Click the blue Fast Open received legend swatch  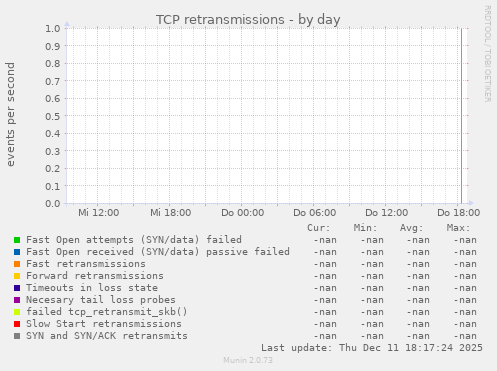coord(17,252)
